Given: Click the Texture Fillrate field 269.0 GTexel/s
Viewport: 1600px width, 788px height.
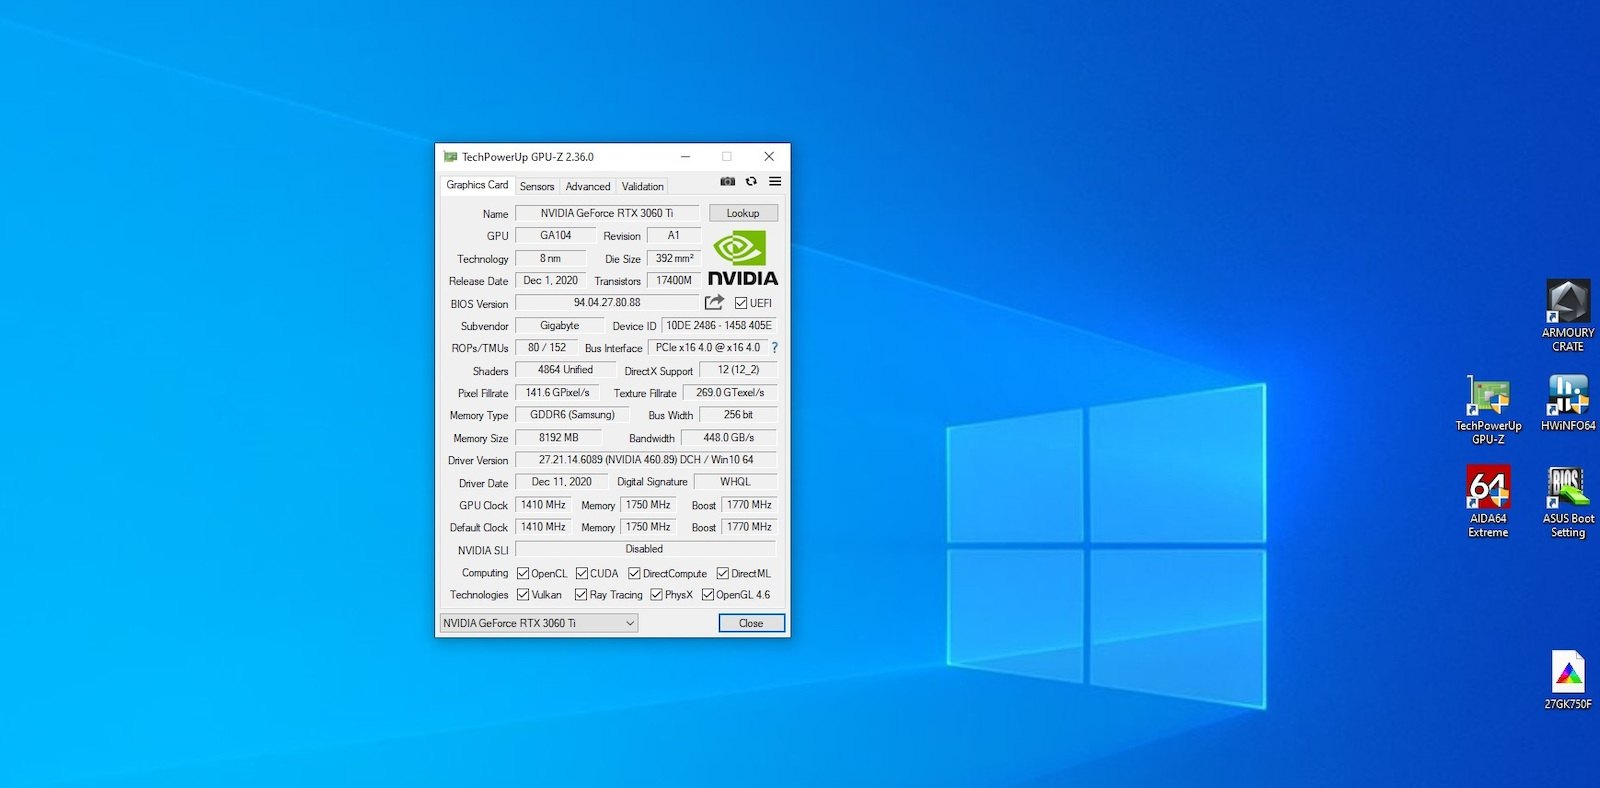Looking at the screenshot, I should click(730, 393).
